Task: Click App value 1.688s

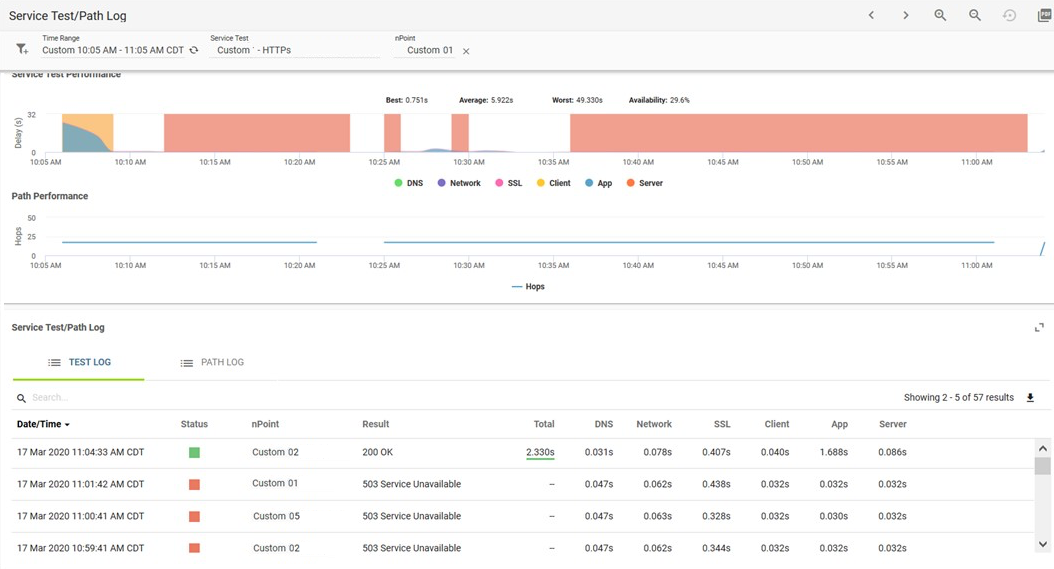Action: point(834,453)
